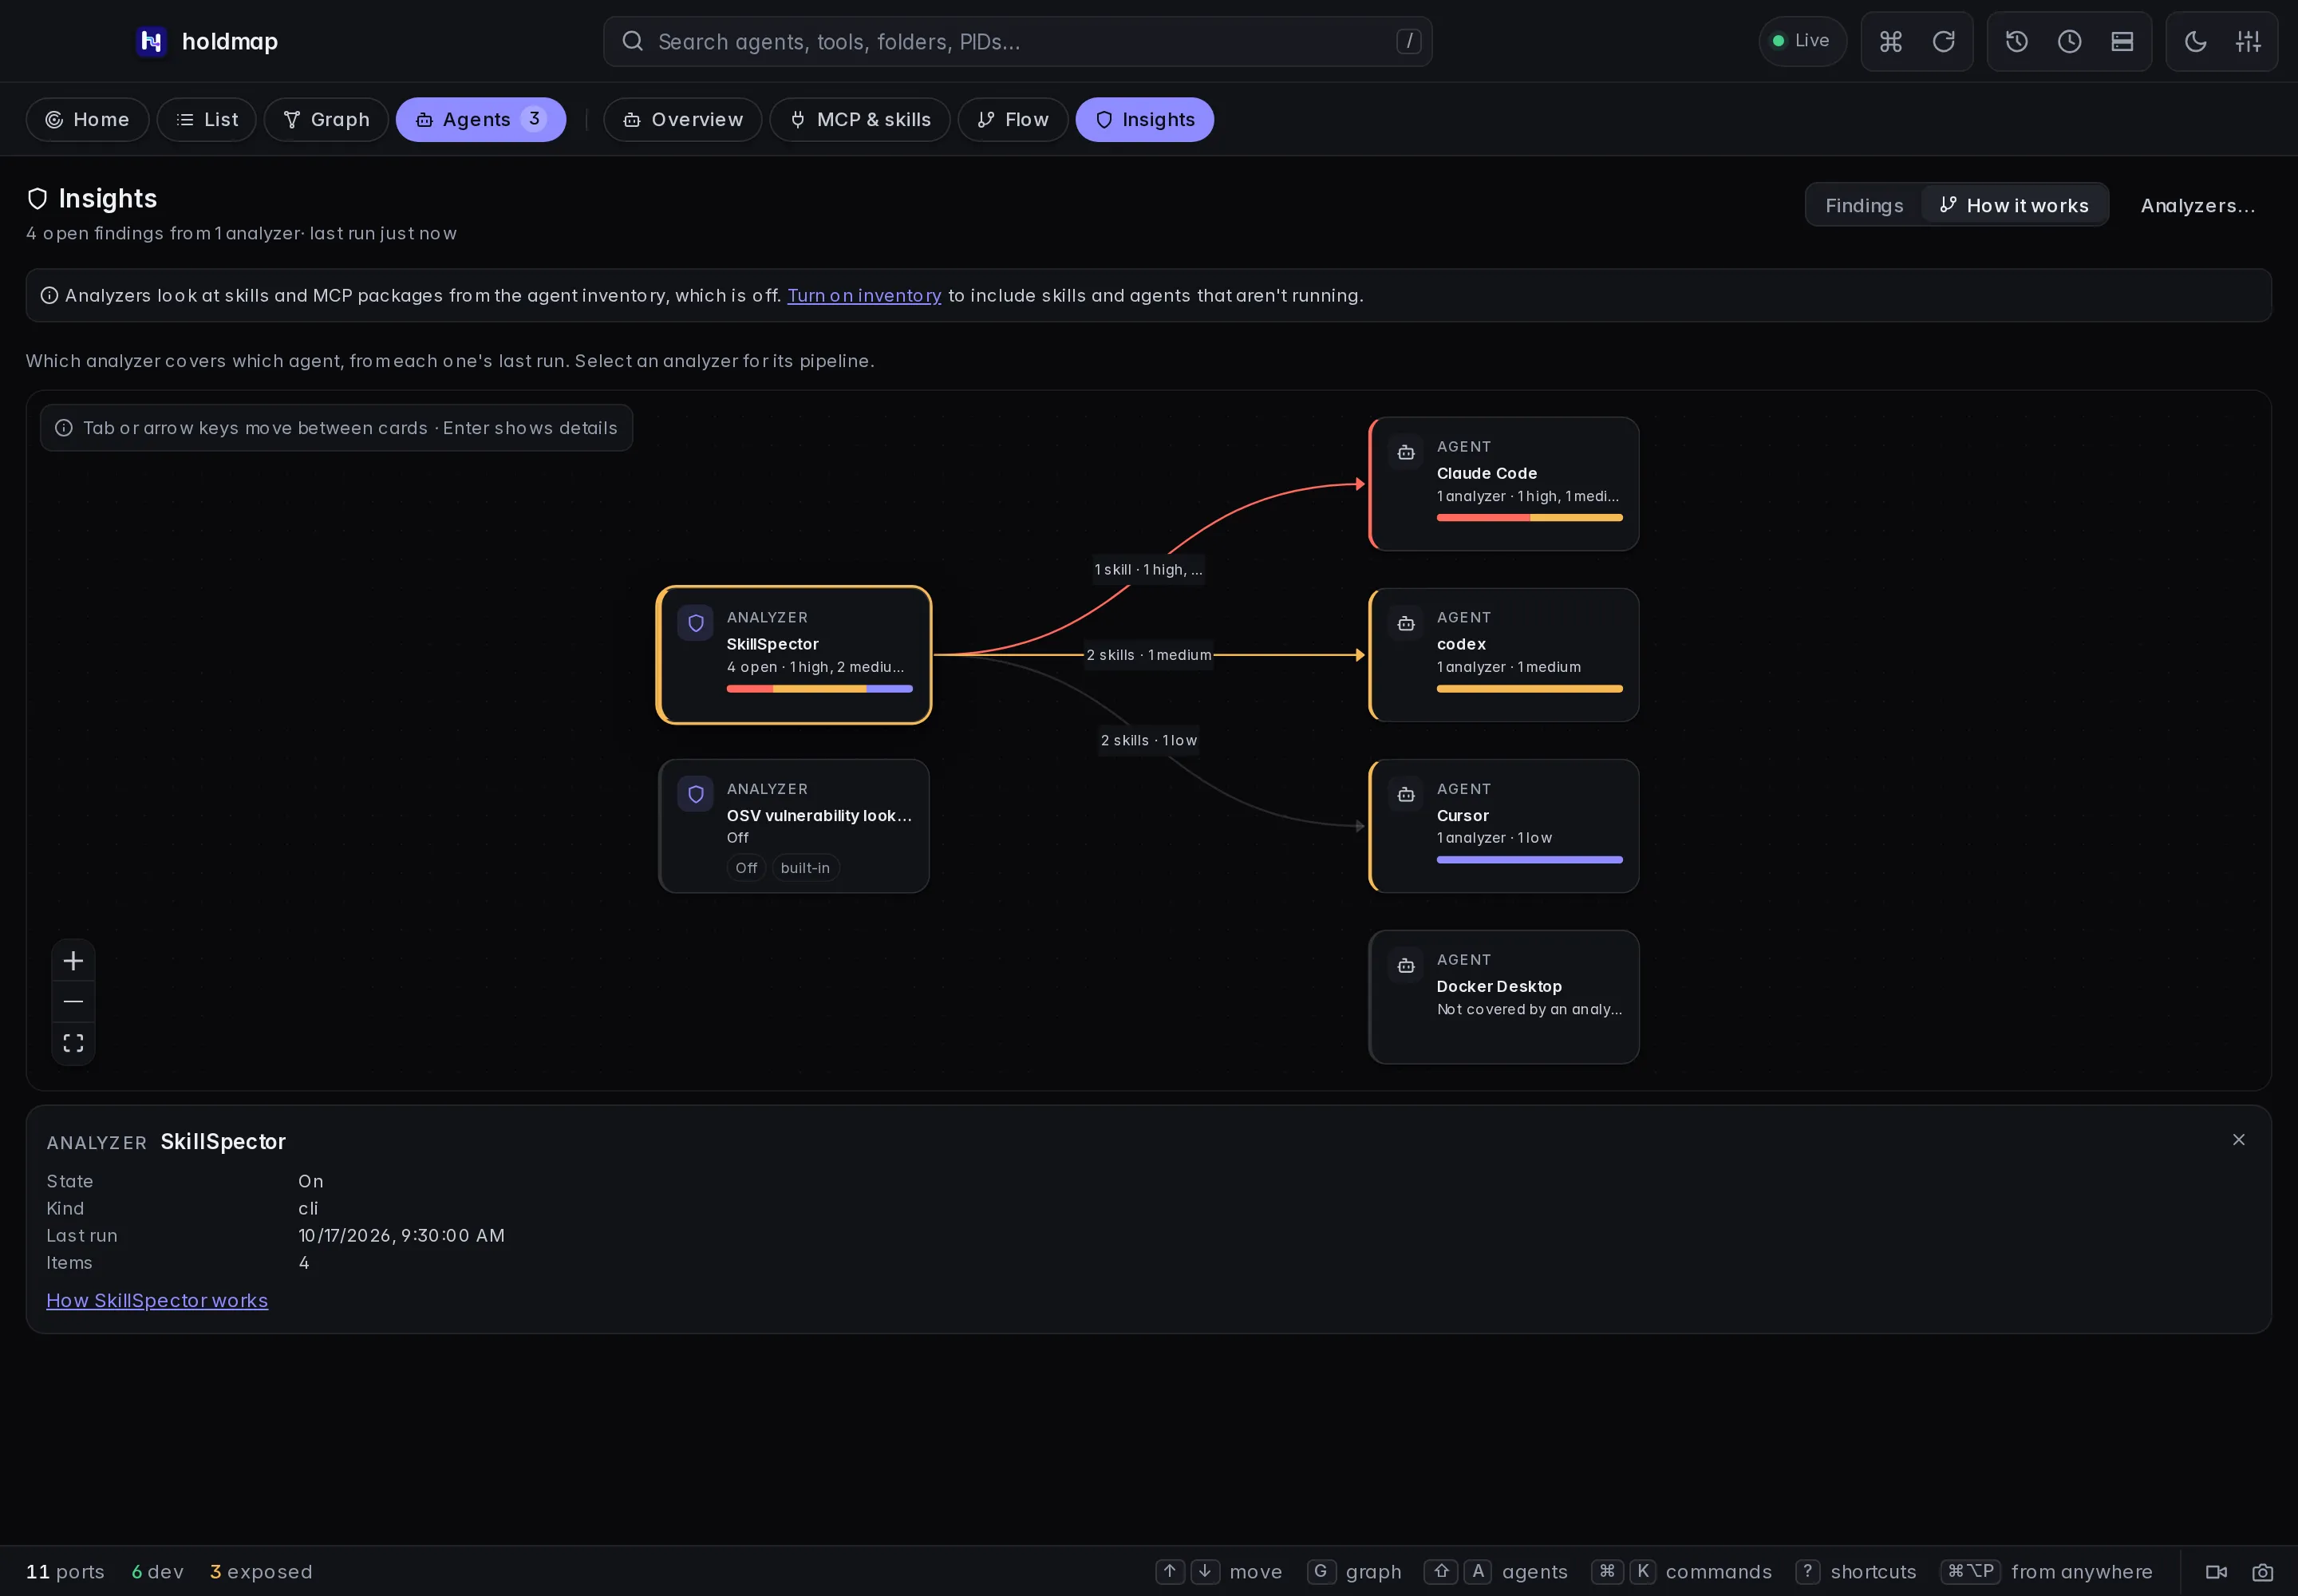Click the robot icon on Claude Code card
The image size is (2298, 1596).
click(1405, 452)
